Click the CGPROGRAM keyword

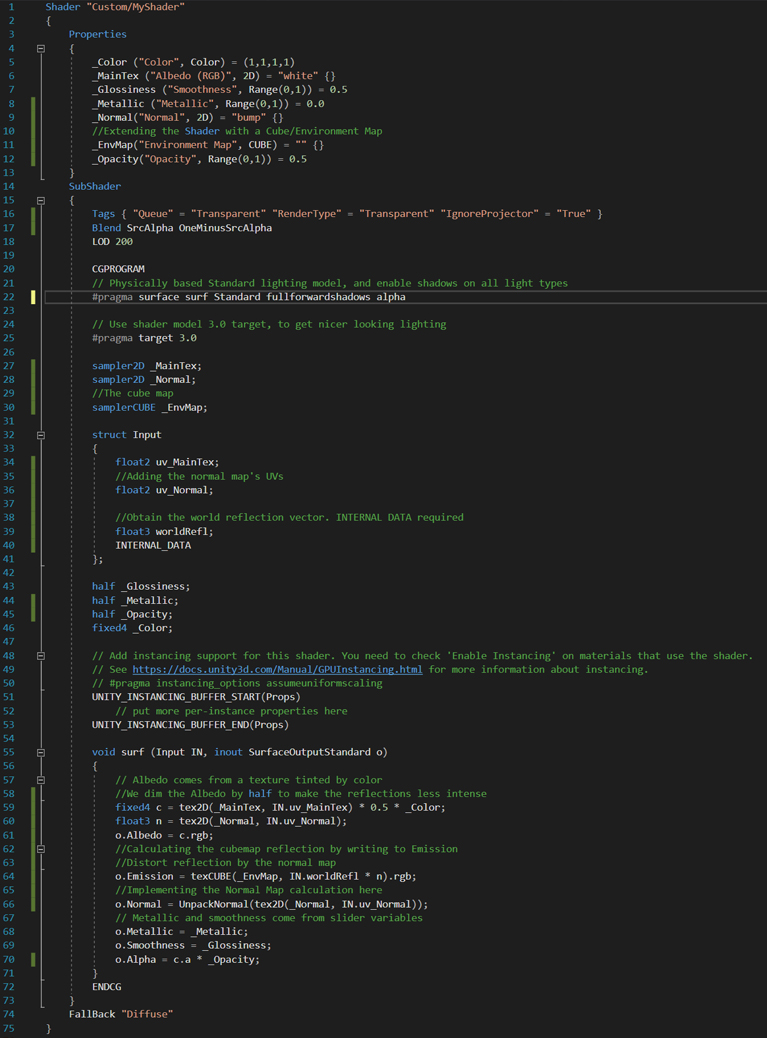(x=118, y=269)
